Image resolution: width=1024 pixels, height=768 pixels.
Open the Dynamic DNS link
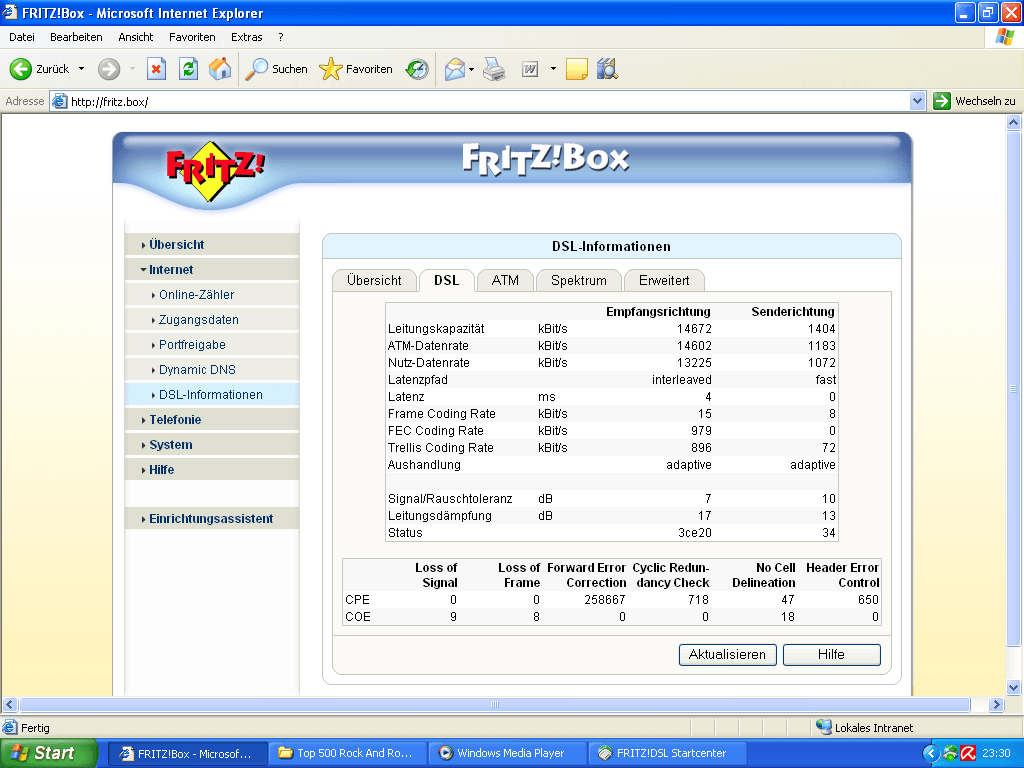[x=197, y=369]
